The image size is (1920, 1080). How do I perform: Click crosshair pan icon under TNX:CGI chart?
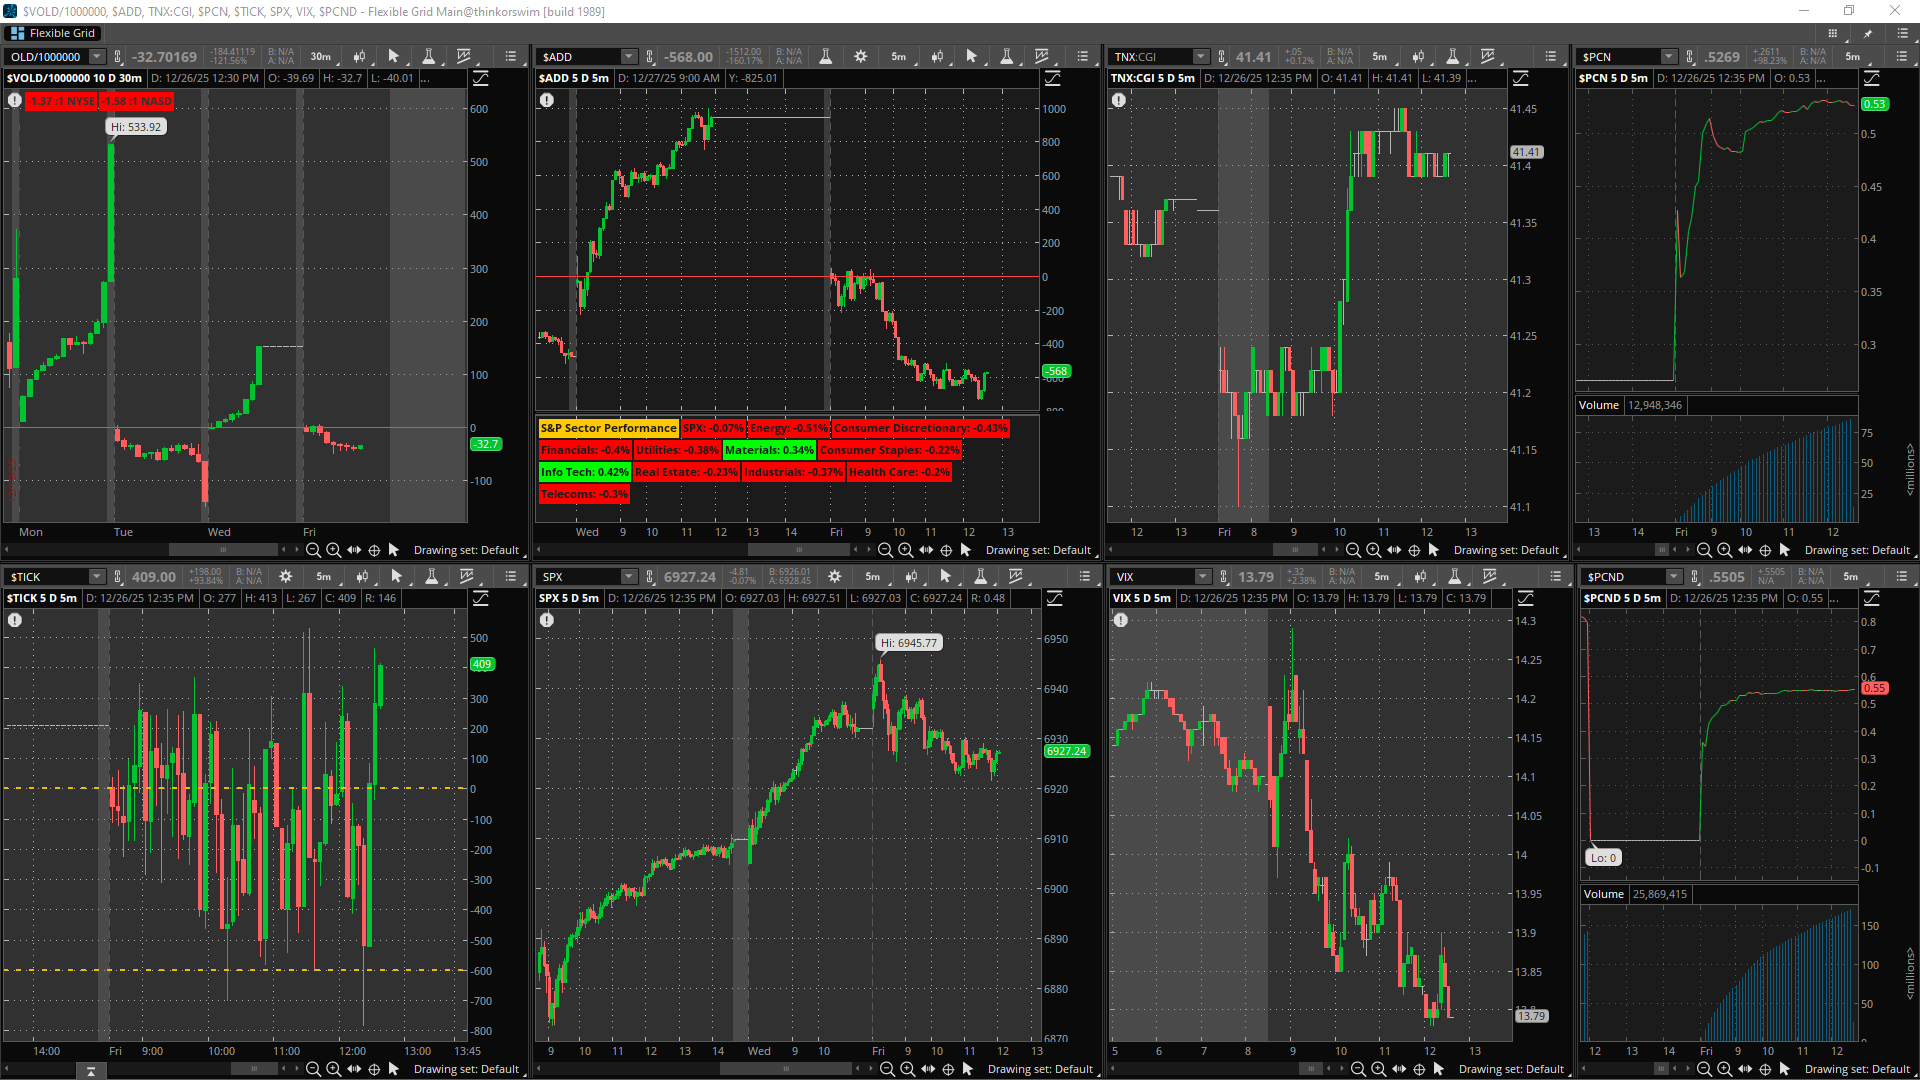1414,550
